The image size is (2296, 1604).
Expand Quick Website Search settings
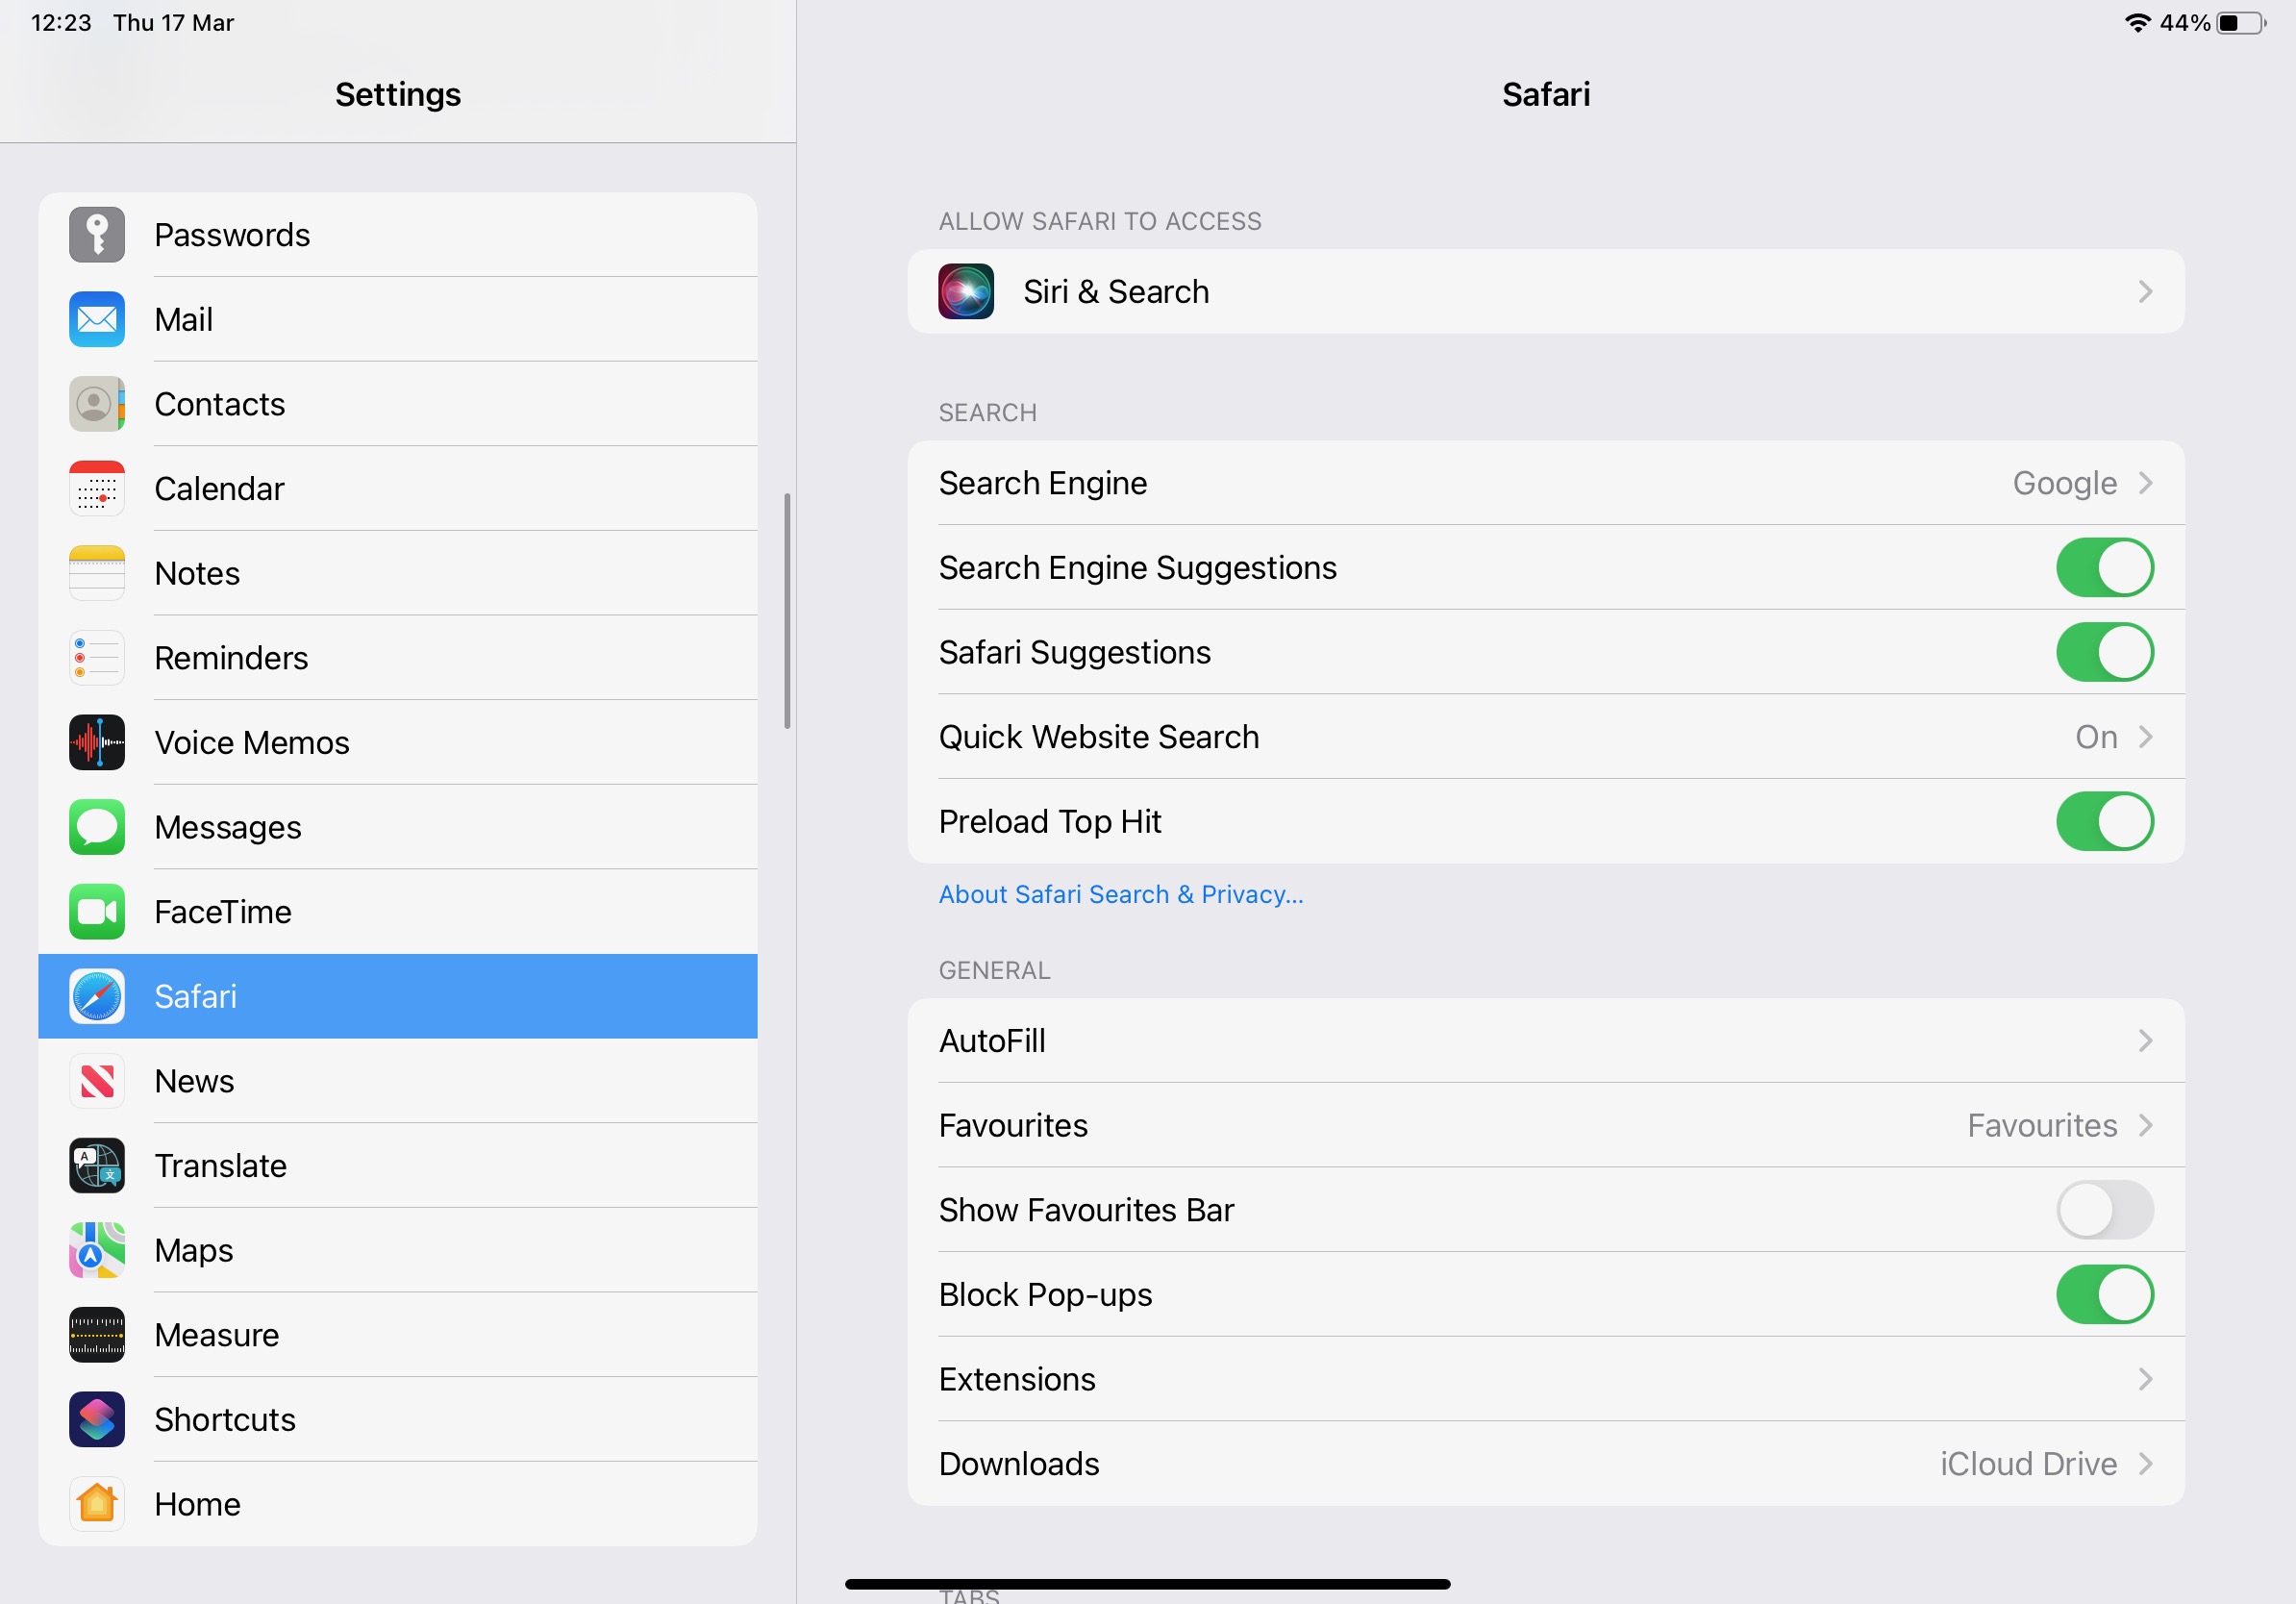click(x=1545, y=737)
